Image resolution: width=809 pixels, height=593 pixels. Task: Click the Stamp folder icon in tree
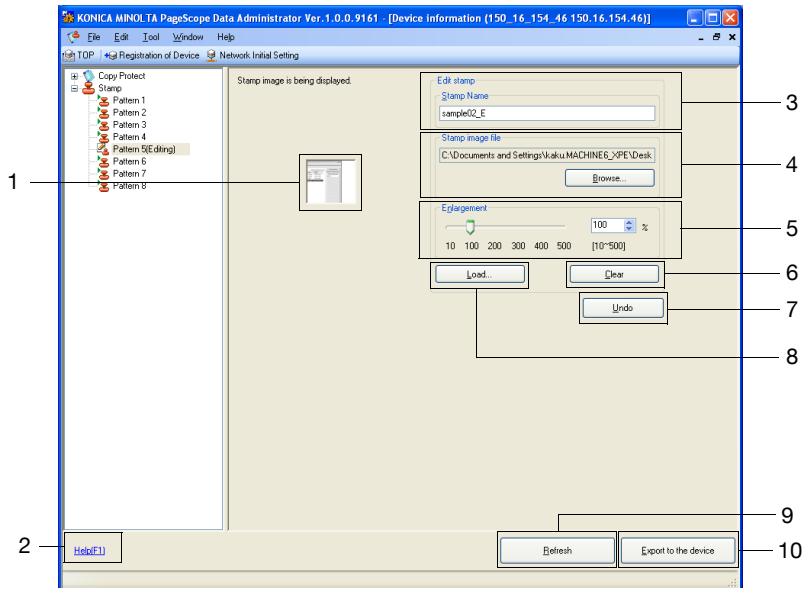(89, 88)
